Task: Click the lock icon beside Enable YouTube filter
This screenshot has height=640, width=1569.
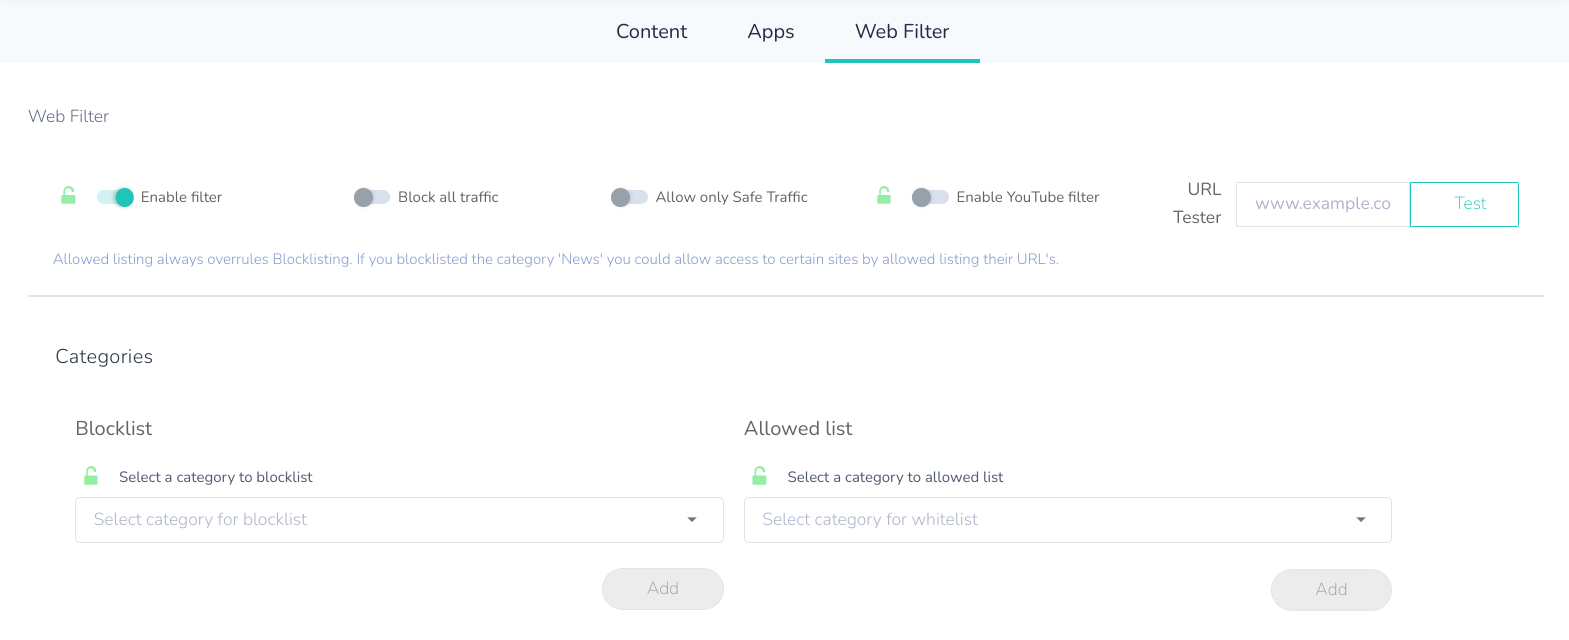Action: [884, 195]
